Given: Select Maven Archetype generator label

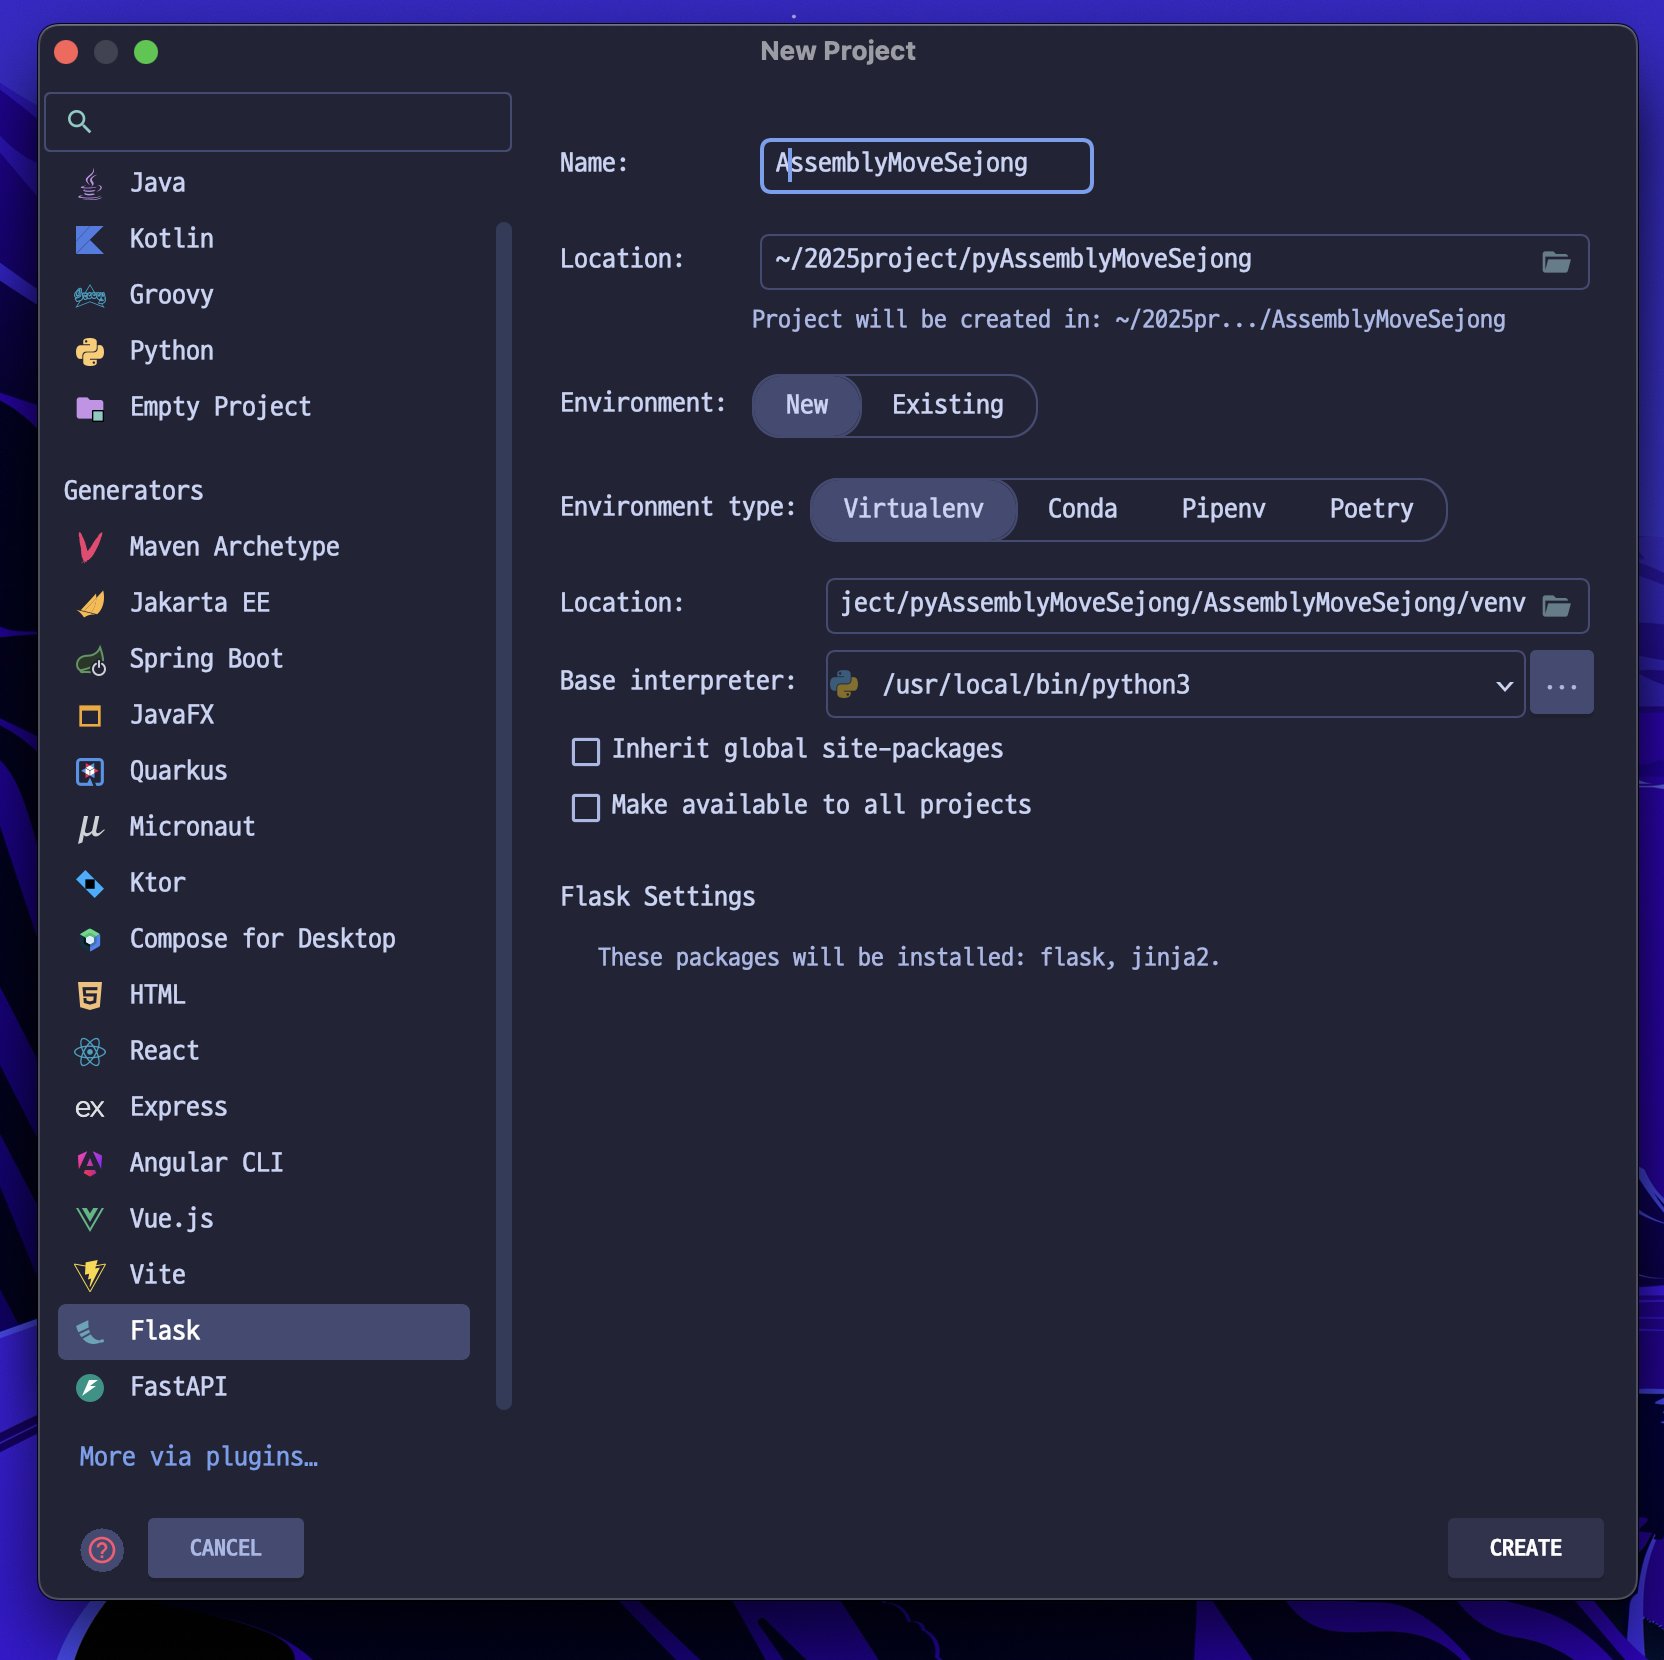Looking at the screenshot, I should click(235, 547).
